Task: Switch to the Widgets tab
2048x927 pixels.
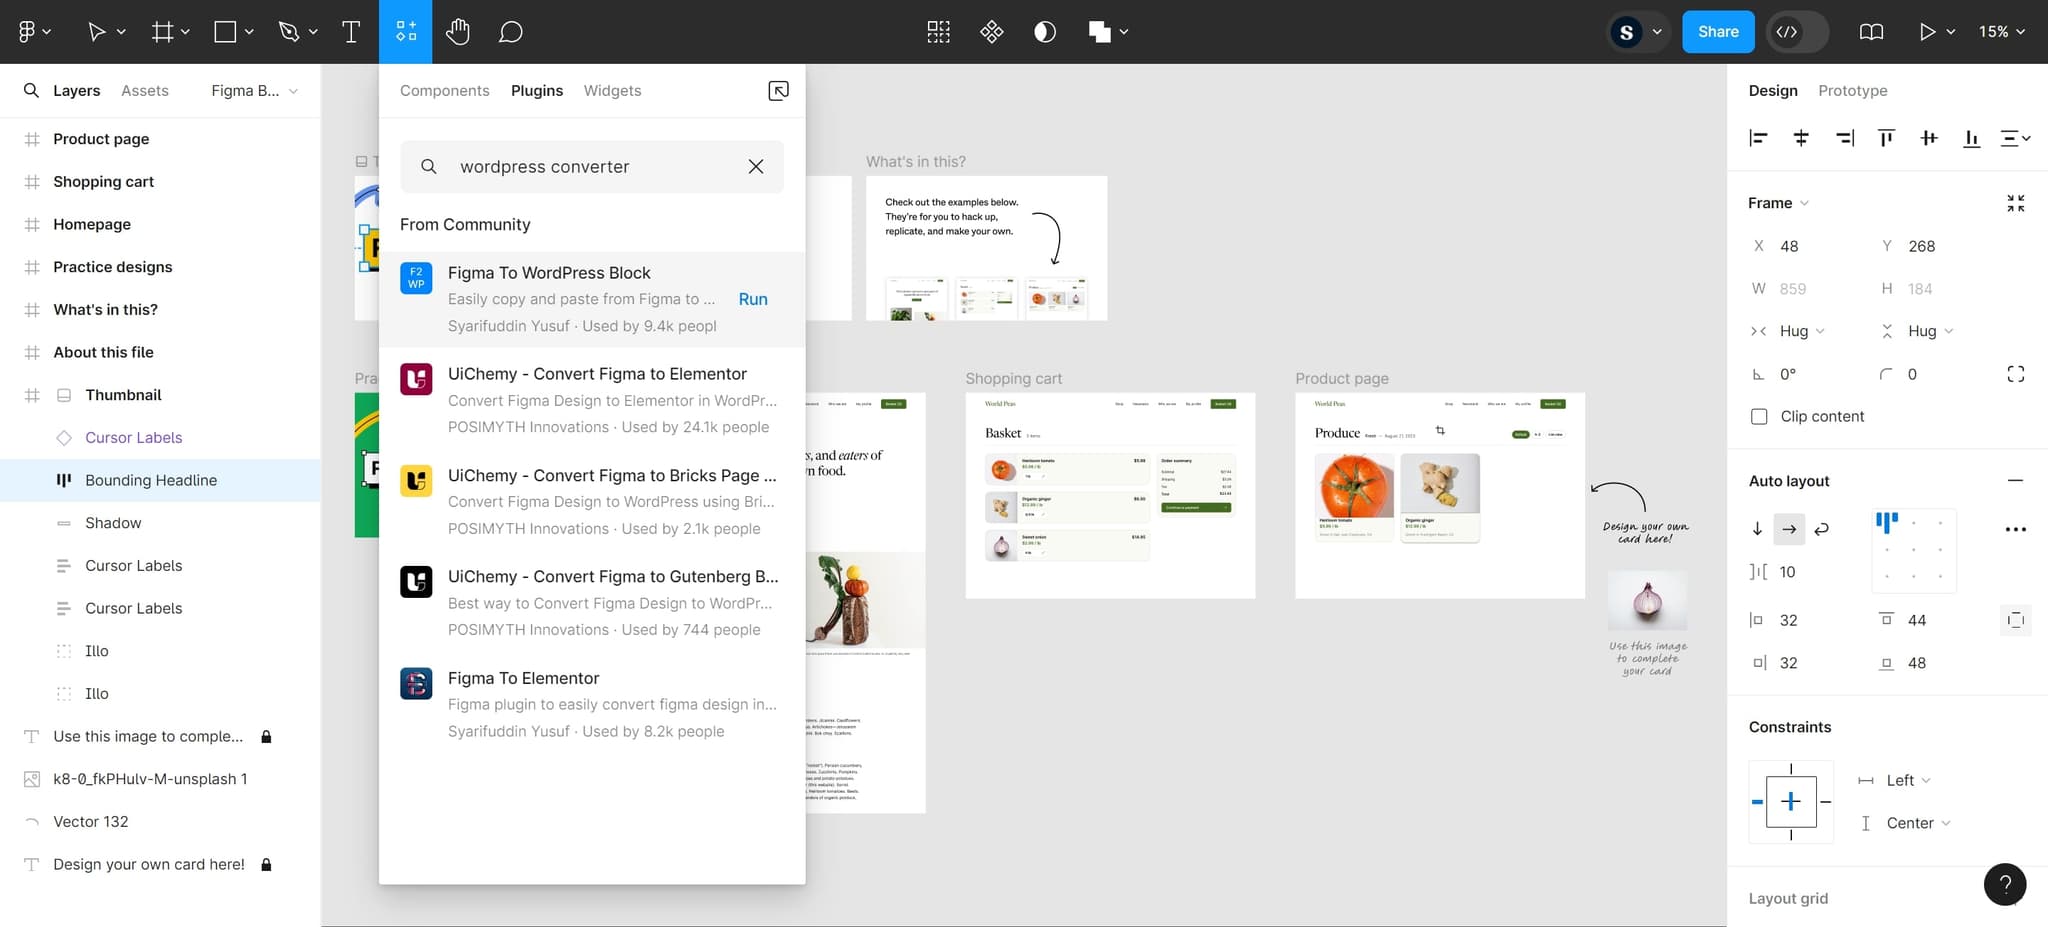Action: click(x=612, y=90)
